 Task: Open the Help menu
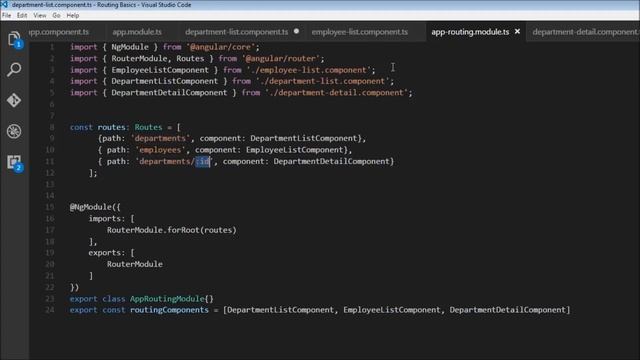tap(73, 16)
